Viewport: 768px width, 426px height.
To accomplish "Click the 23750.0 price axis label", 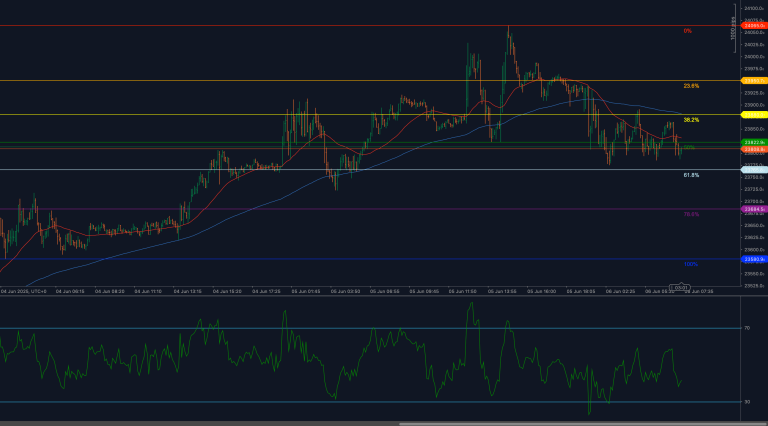I will point(754,177).
